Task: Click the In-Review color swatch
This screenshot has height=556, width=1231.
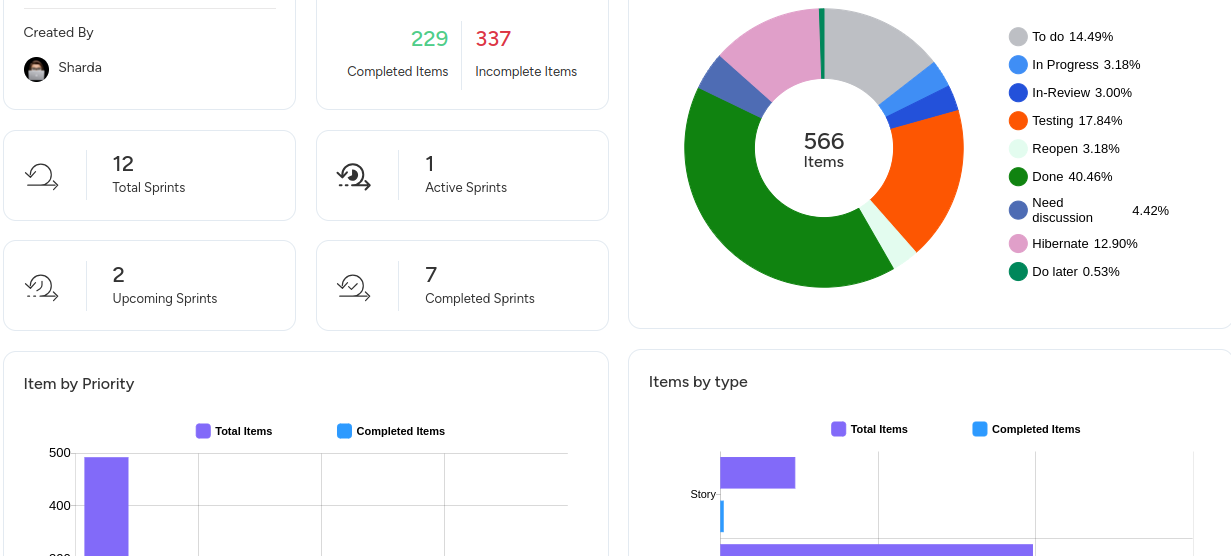Action: tap(1018, 93)
